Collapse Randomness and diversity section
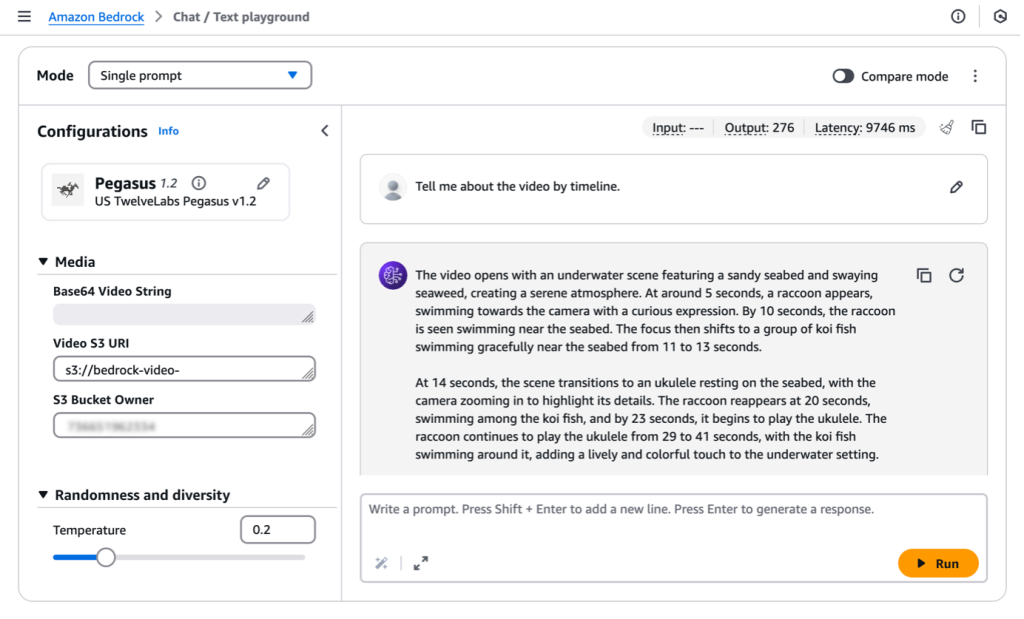This screenshot has height=619, width=1024. [x=43, y=495]
